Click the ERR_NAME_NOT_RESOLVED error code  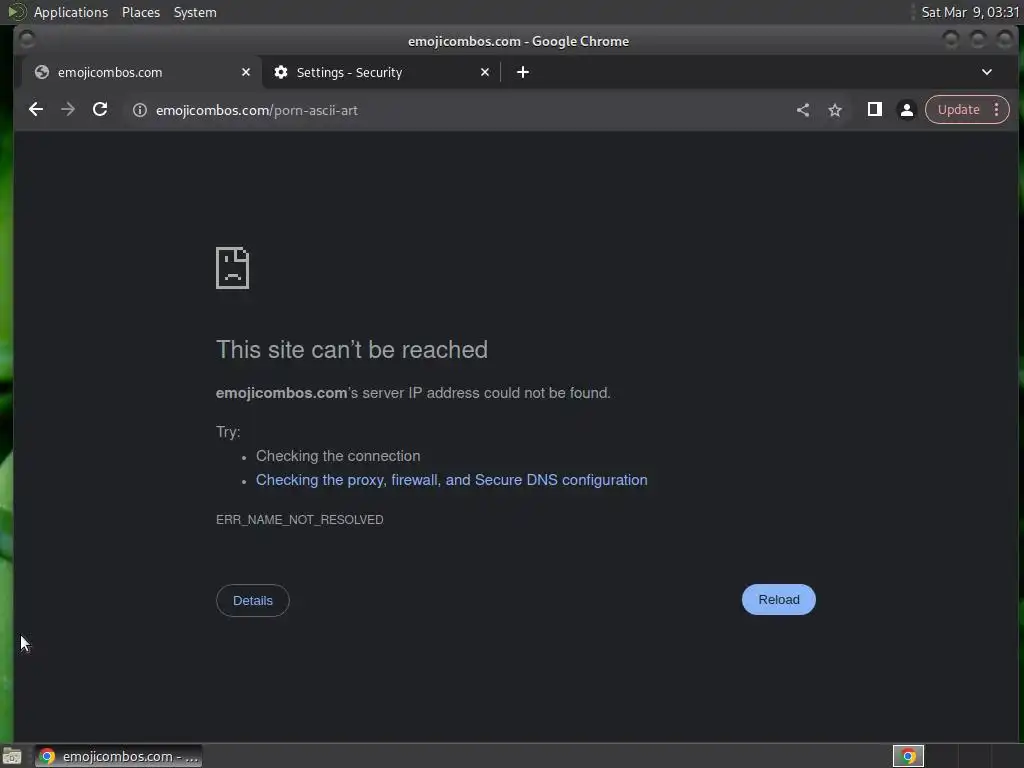[x=300, y=520]
